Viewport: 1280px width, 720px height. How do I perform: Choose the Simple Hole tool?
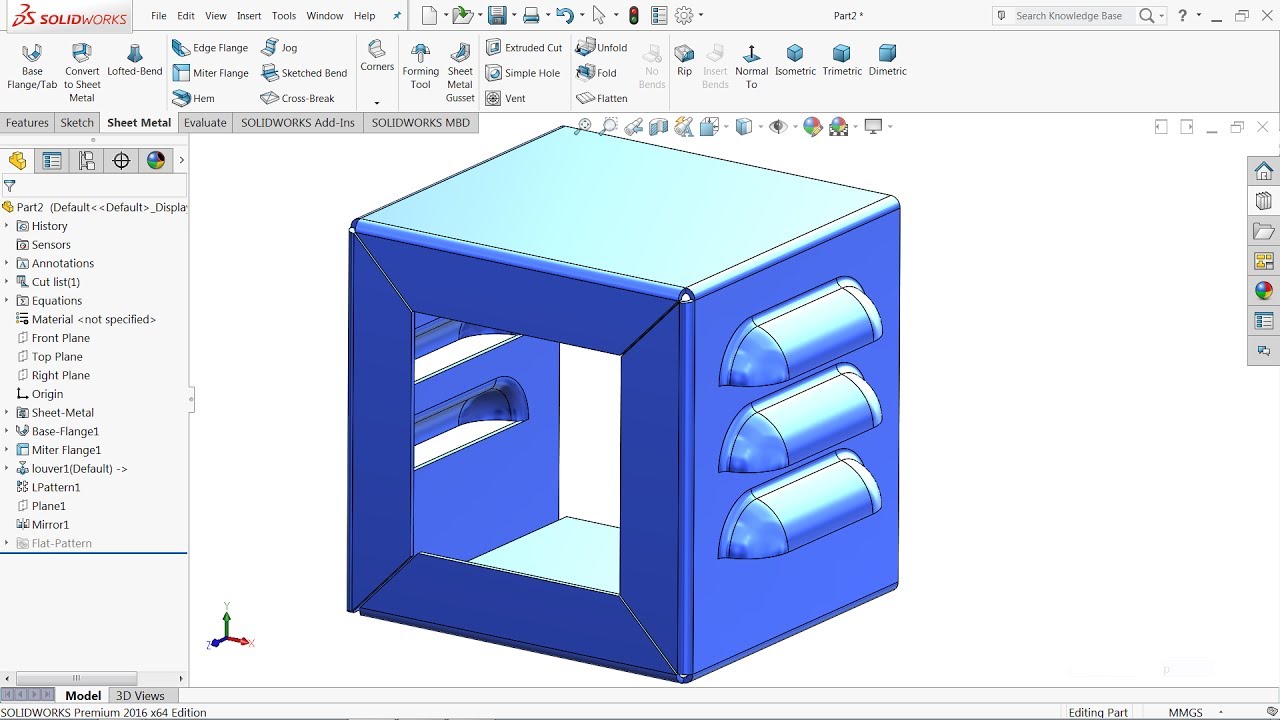(x=522, y=73)
